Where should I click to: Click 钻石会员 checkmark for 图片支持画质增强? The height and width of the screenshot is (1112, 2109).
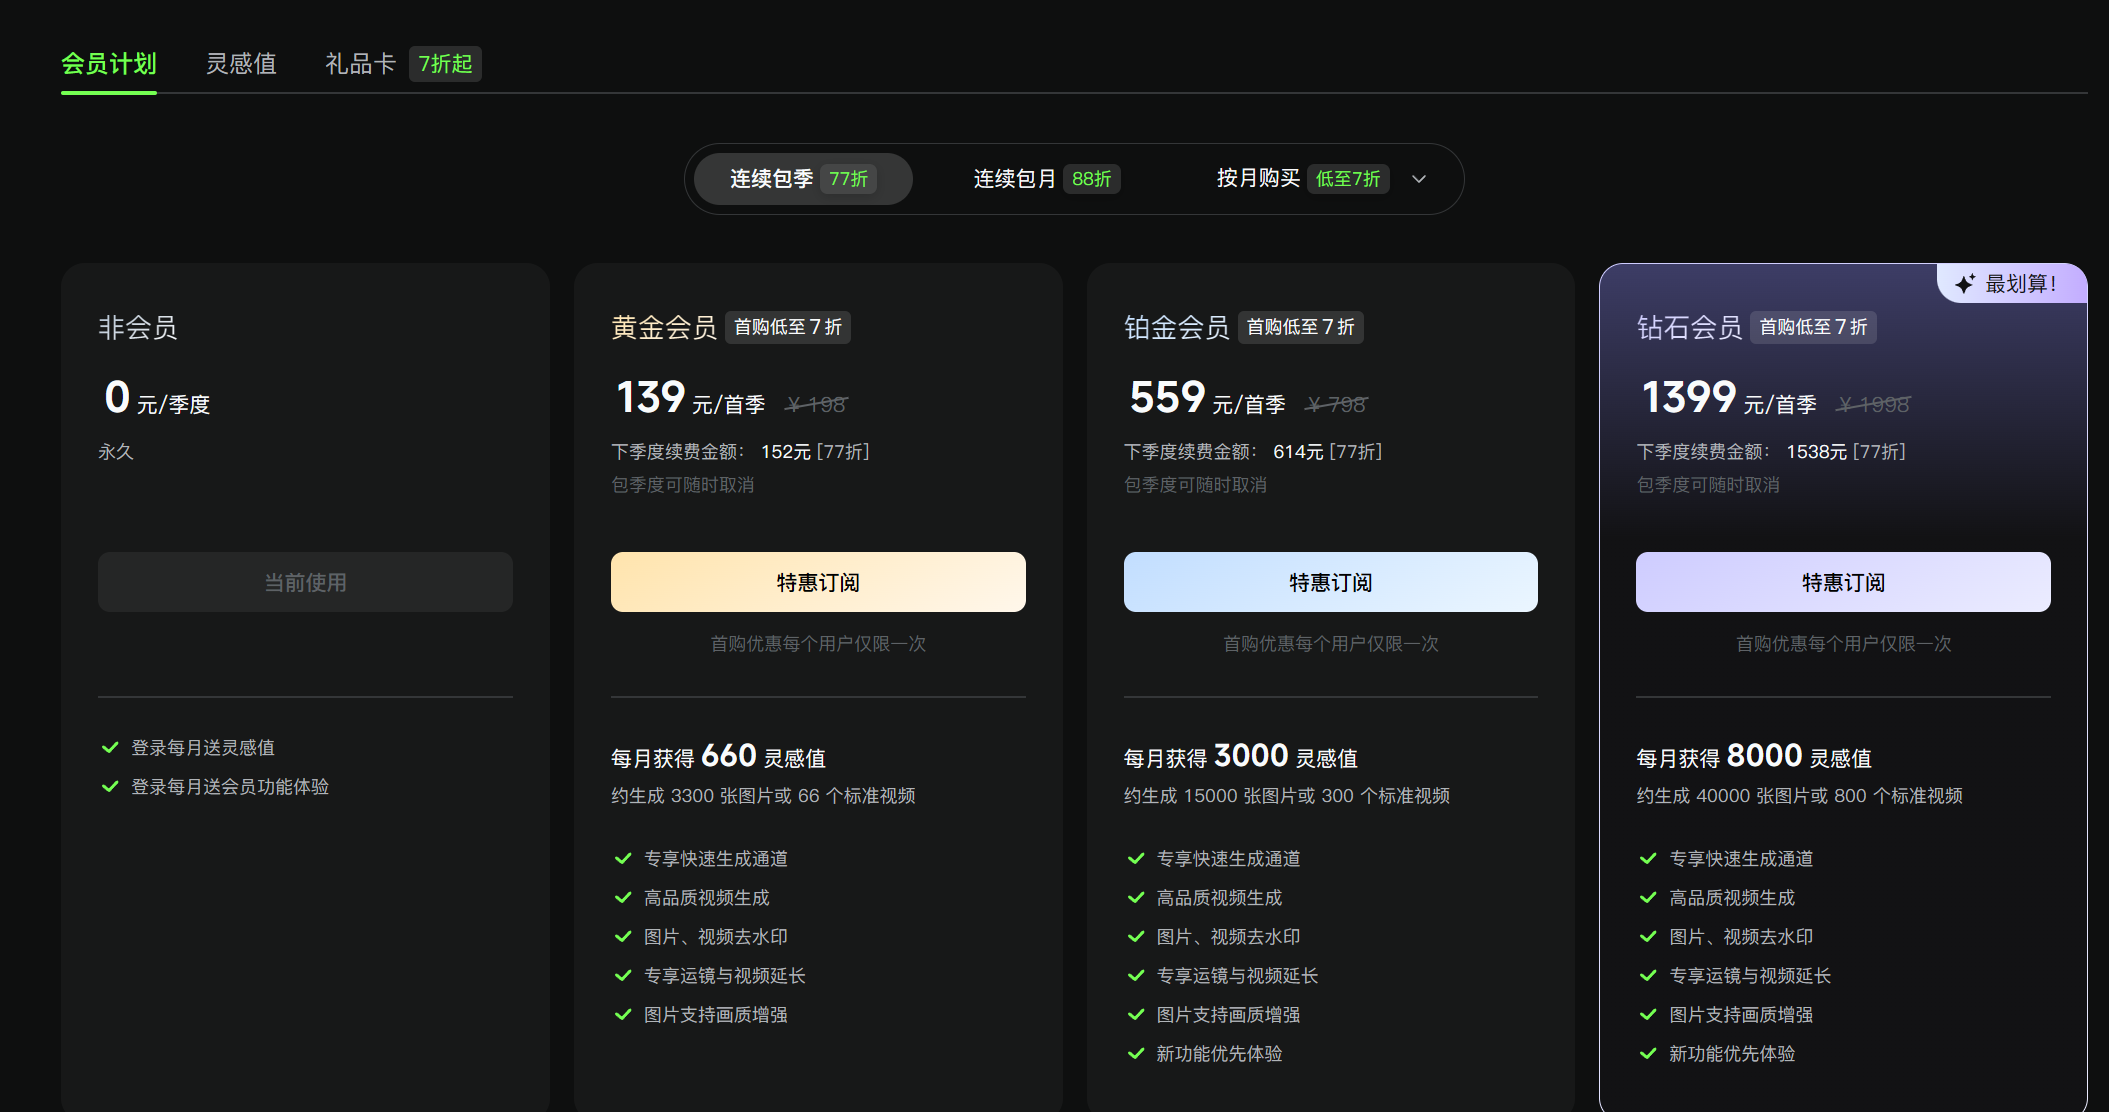click(x=1648, y=1014)
